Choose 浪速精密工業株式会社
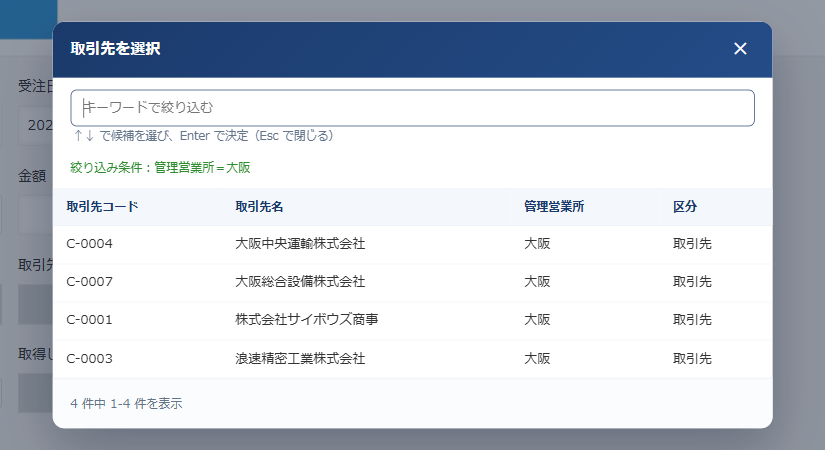Image resolution: width=825 pixels, height=450 pixels. click(x=300, y=358)
